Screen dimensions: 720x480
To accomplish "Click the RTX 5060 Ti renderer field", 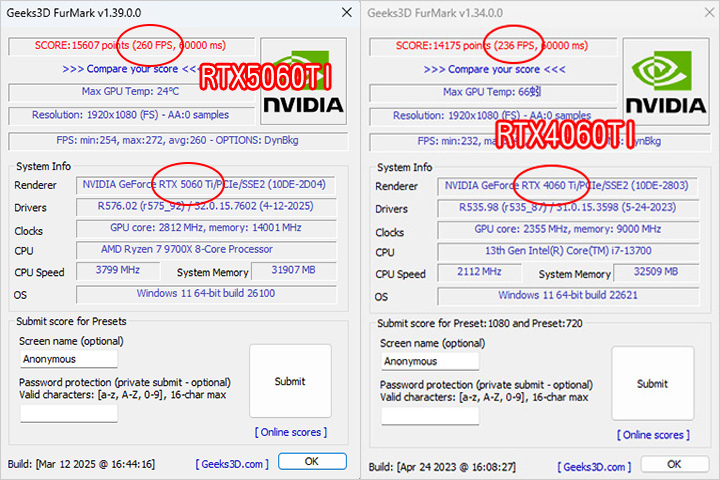I will [x=206, y=185].
